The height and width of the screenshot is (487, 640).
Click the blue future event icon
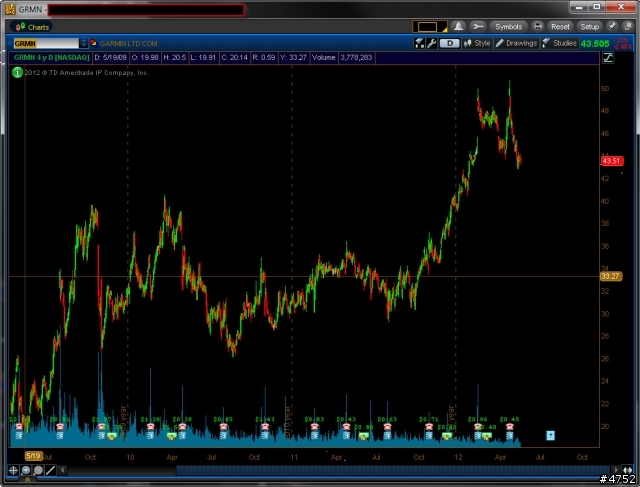click(x=550, y=435)
